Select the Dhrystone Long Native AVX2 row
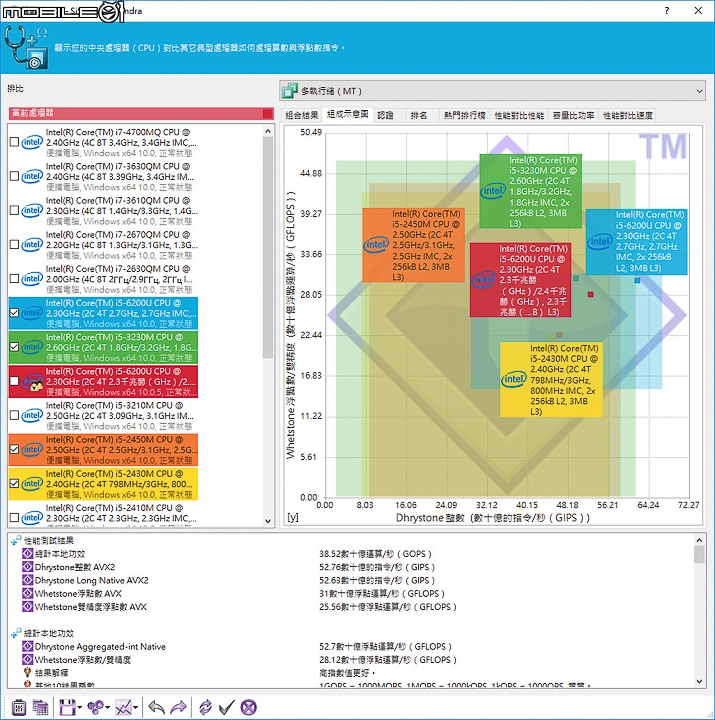Viewport: 715px width, 720px height. pos(91,580)
